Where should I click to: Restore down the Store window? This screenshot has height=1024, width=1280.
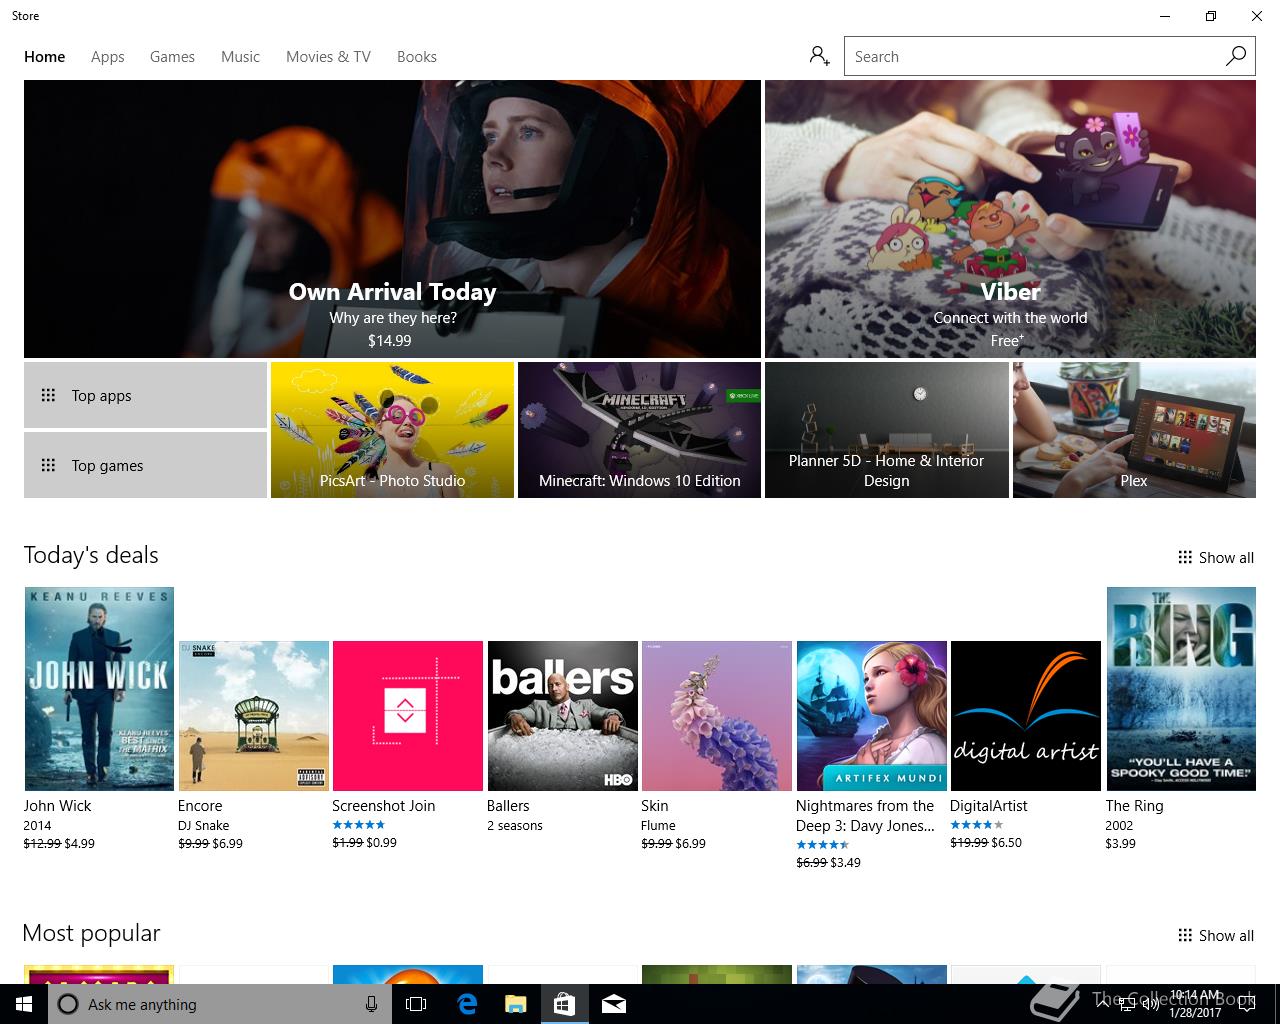point(1211,16)
